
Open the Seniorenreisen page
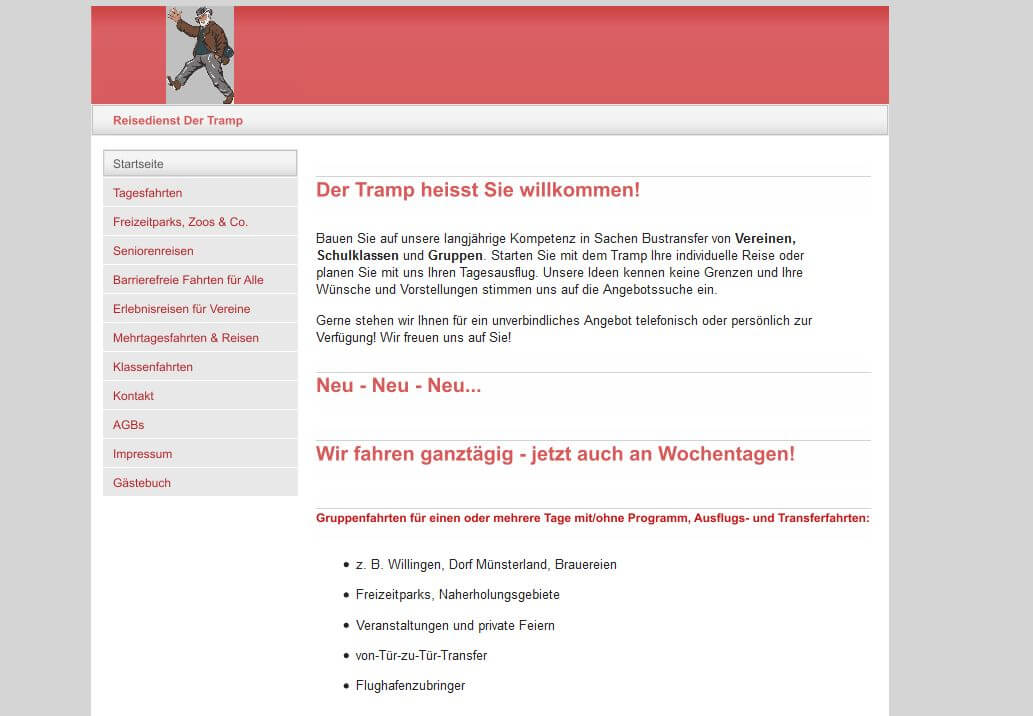[200, 251]
